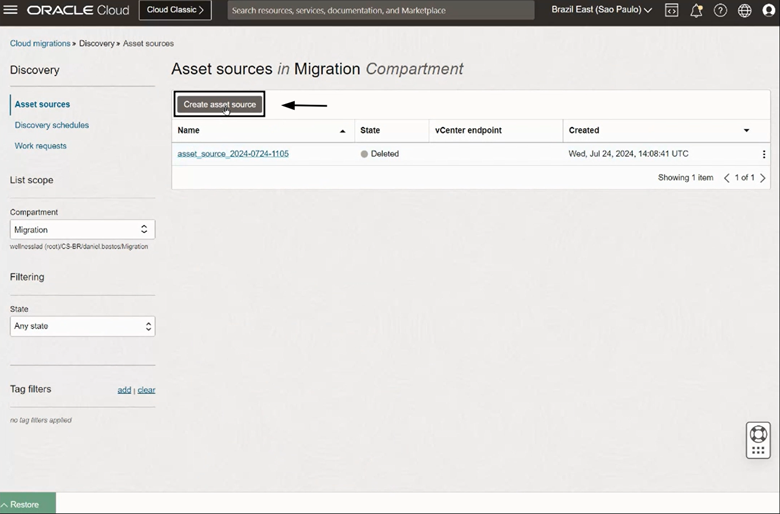Open Work requests in sidebar

[40, 146]
